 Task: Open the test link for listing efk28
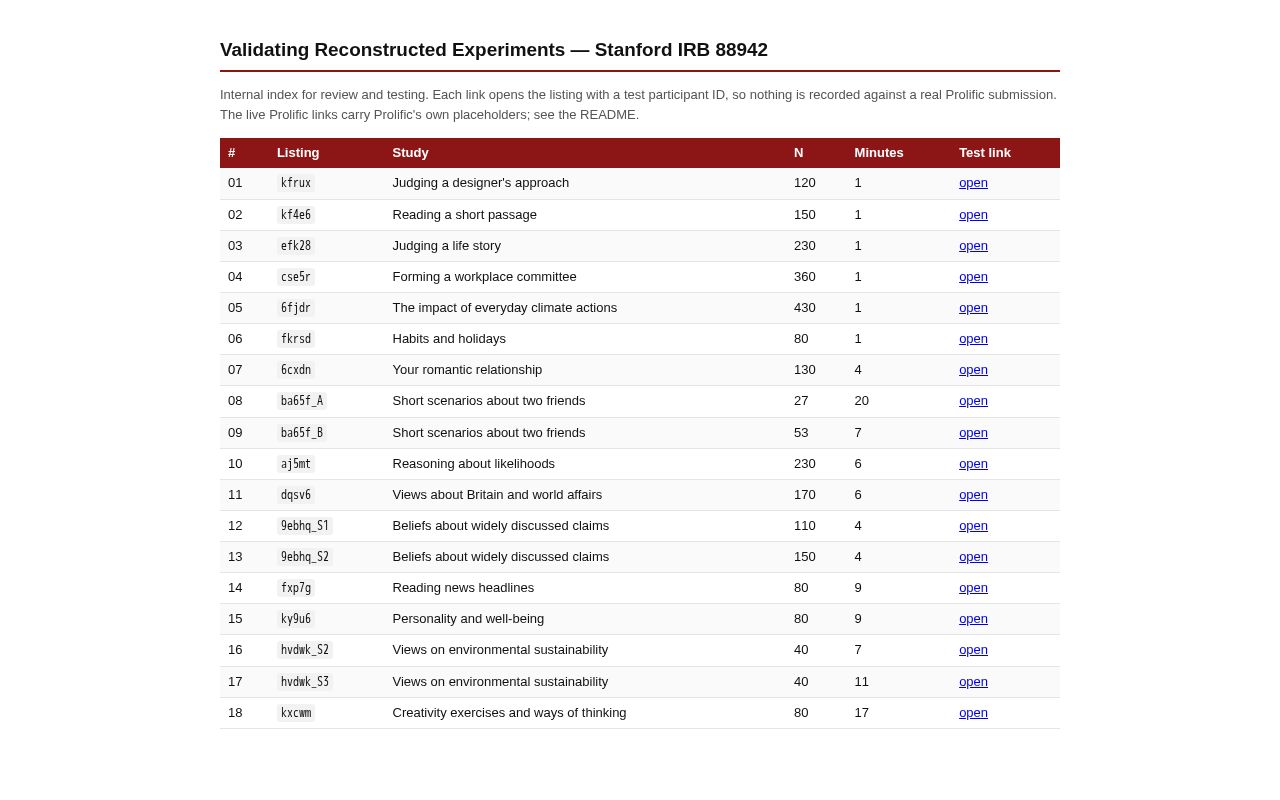(973, 246)
